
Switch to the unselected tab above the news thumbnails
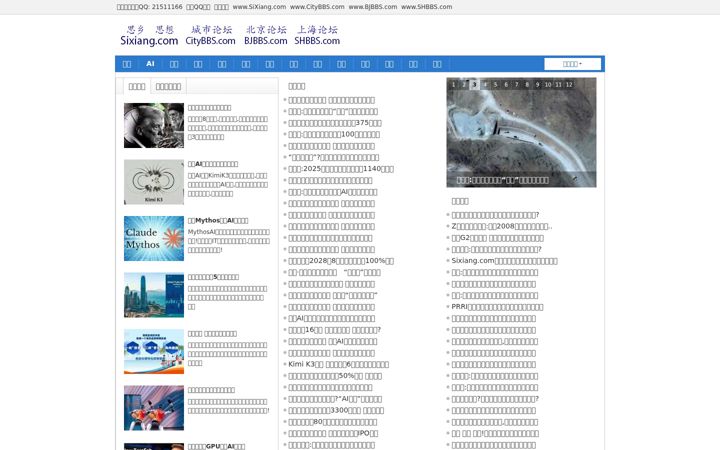[168, 86]
